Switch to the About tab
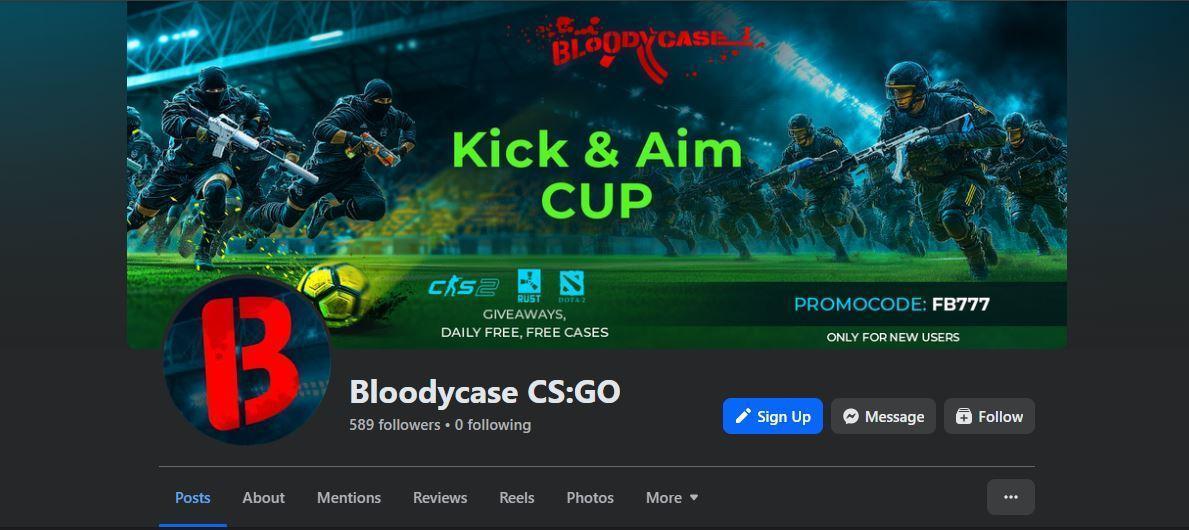Viewport: 1189px width, 530px height. [263, 498]
